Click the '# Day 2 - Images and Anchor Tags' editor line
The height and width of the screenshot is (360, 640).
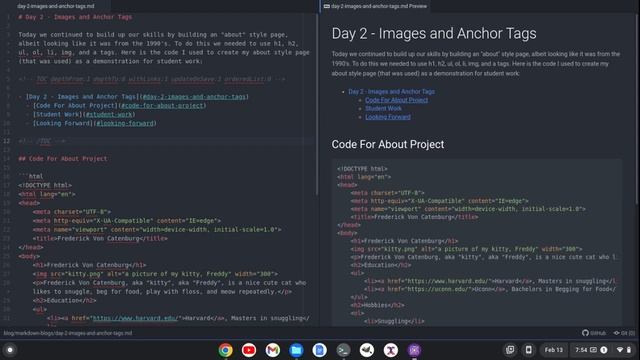click(x=75, y=17)
